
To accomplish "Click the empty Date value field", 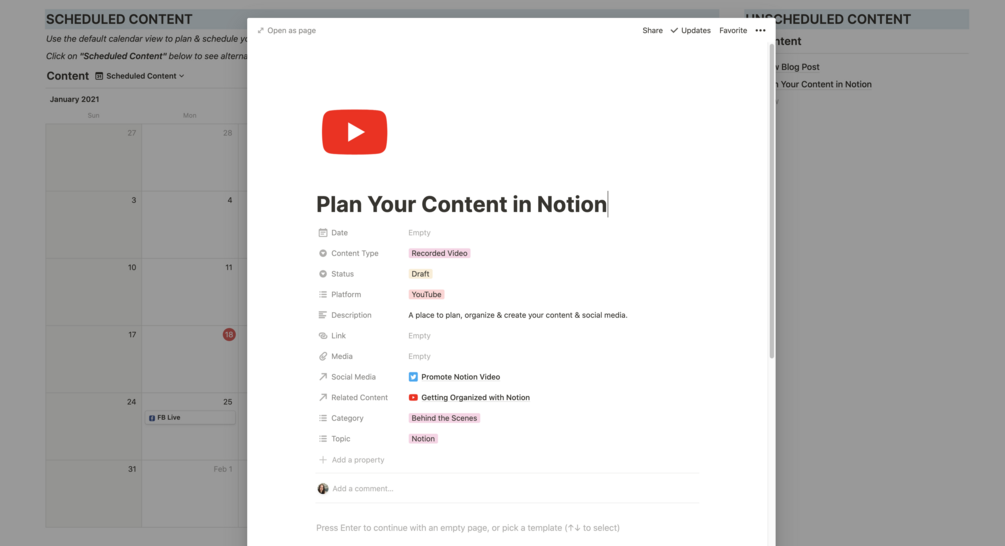I will (419, 233).
